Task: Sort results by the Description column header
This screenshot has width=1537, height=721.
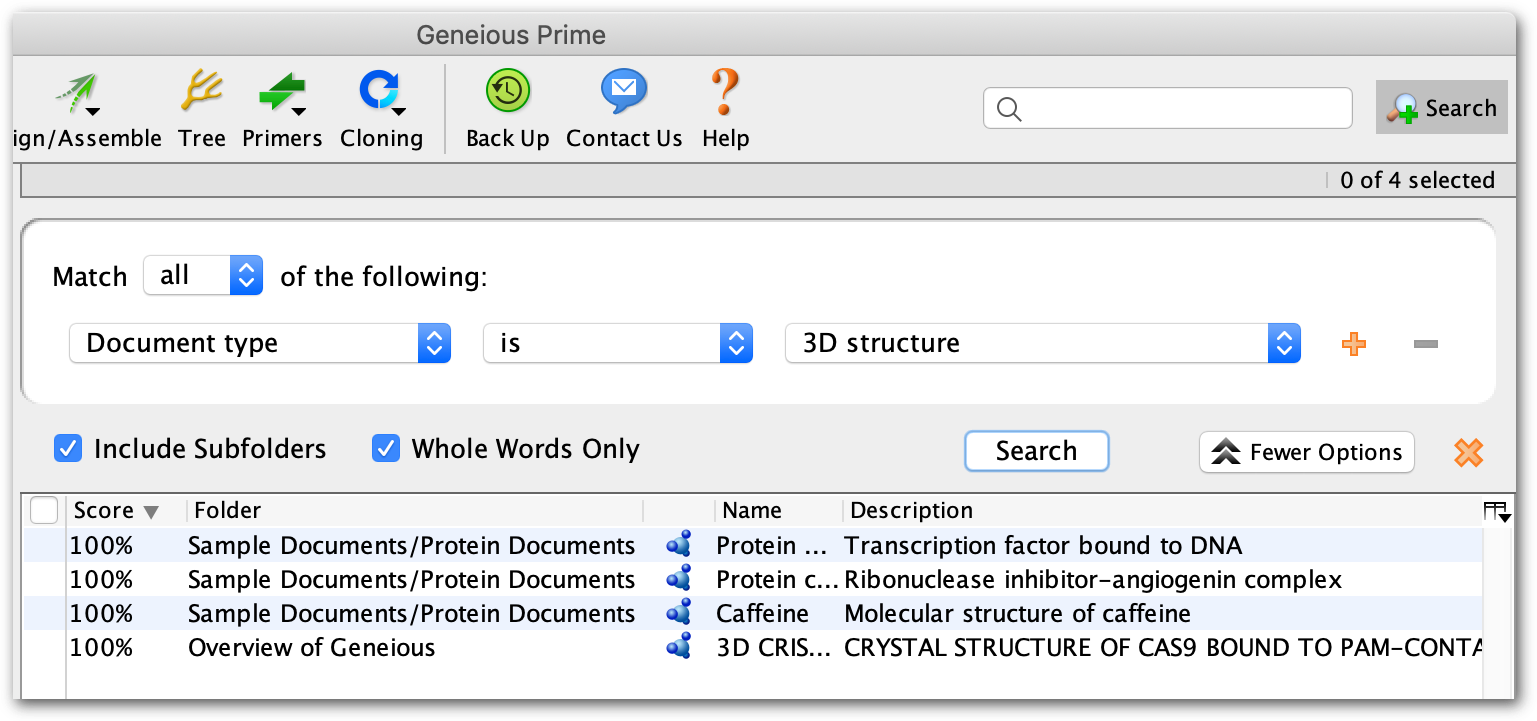Action: pyautogui.click(x=912, y=510)
